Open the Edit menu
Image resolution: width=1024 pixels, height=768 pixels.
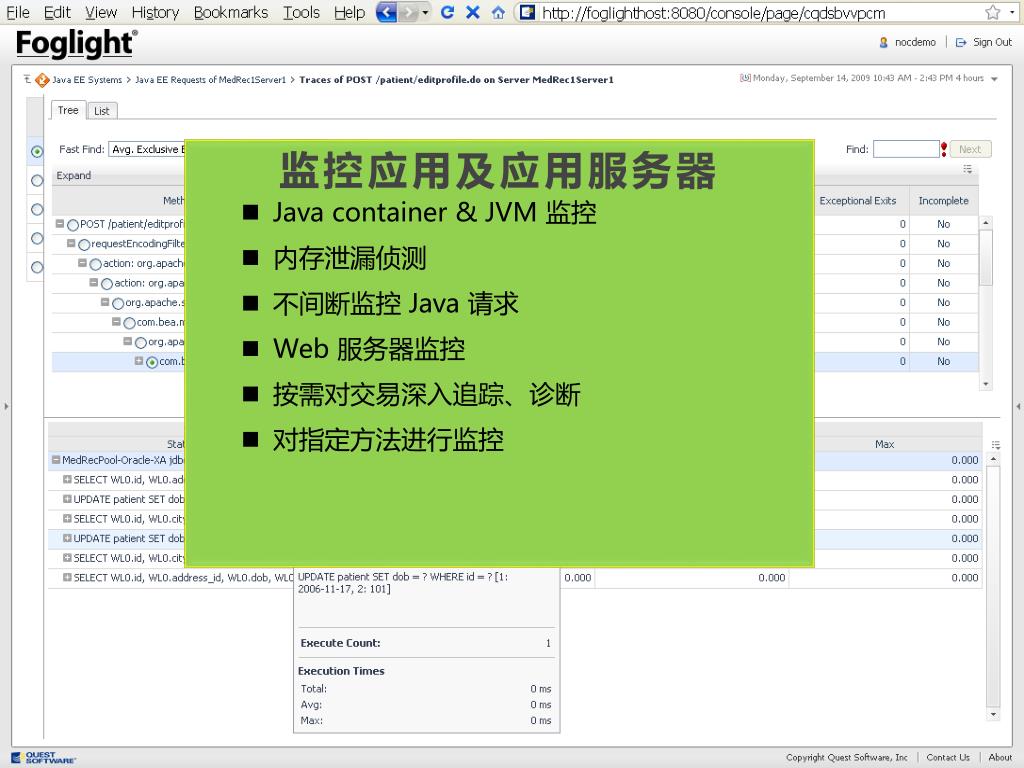(x=57, y=12)
